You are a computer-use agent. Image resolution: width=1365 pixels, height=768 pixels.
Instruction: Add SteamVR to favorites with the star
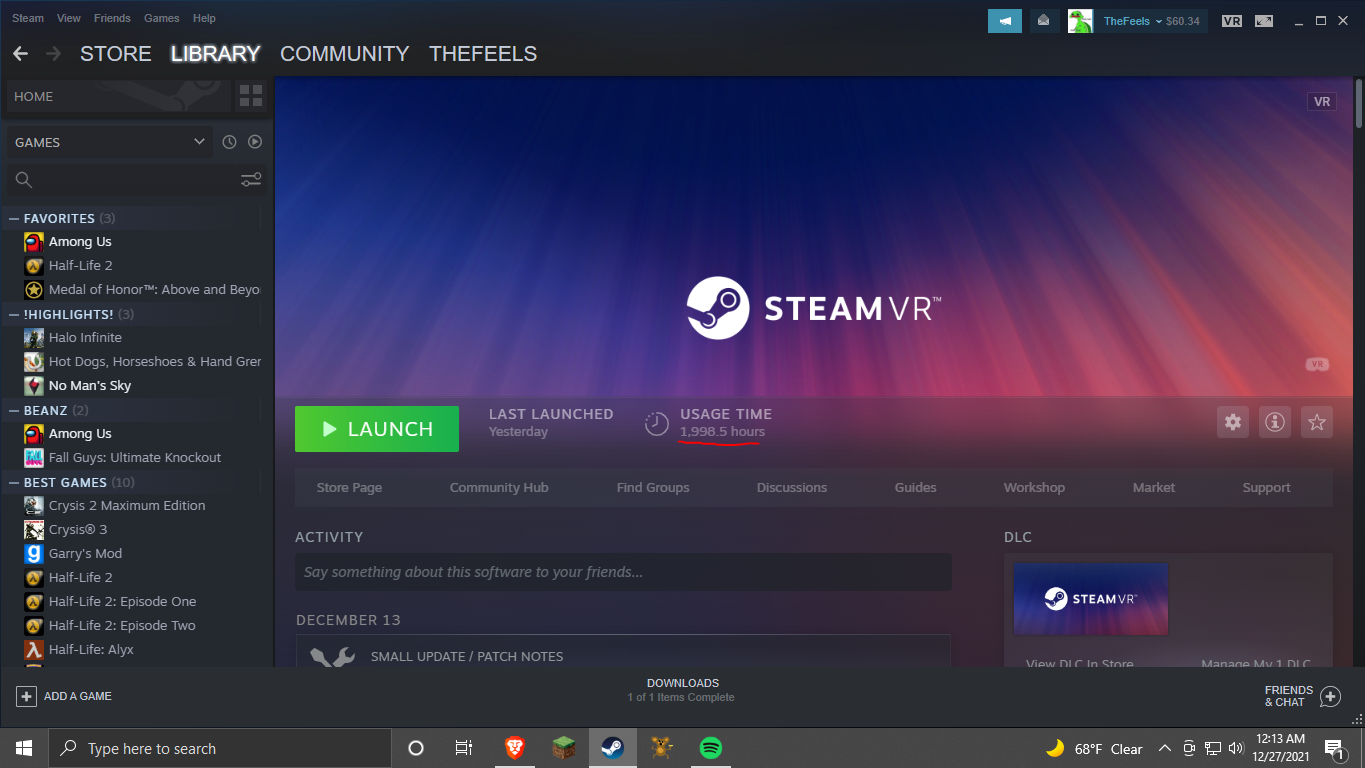pyautogui.click(x=1317, y=422)
